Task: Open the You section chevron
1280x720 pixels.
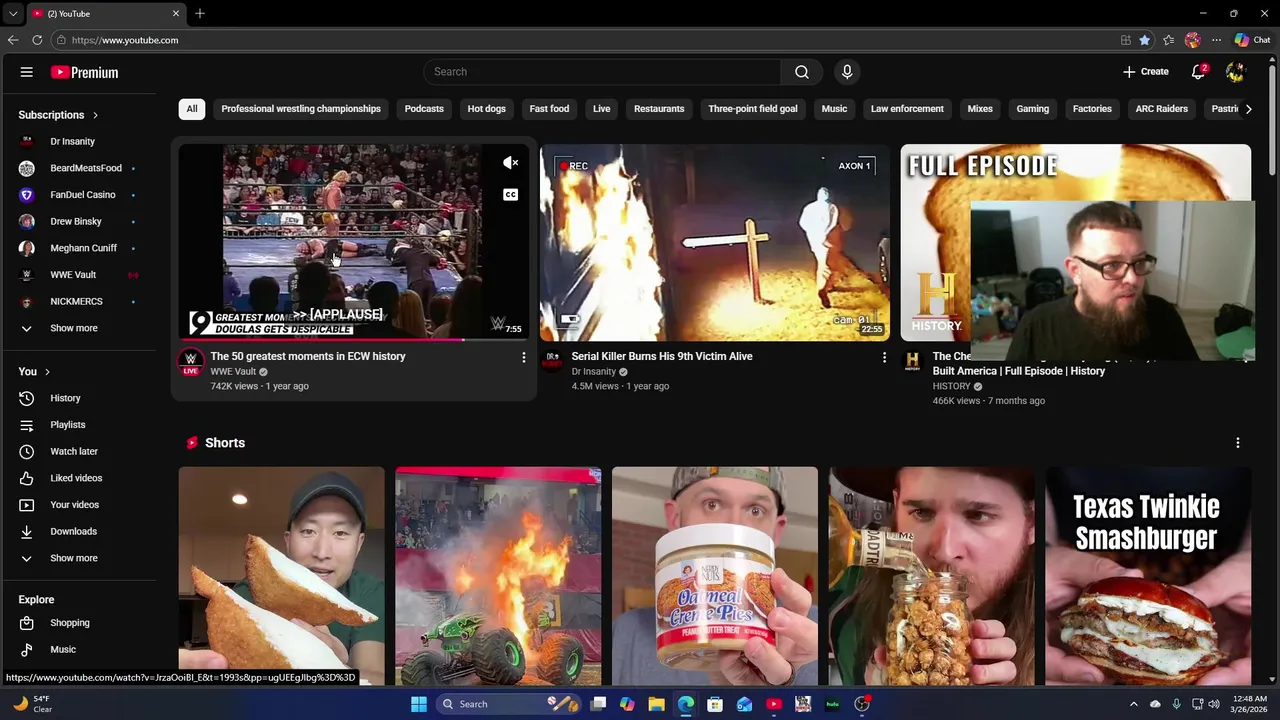Action: pos(47,372)
